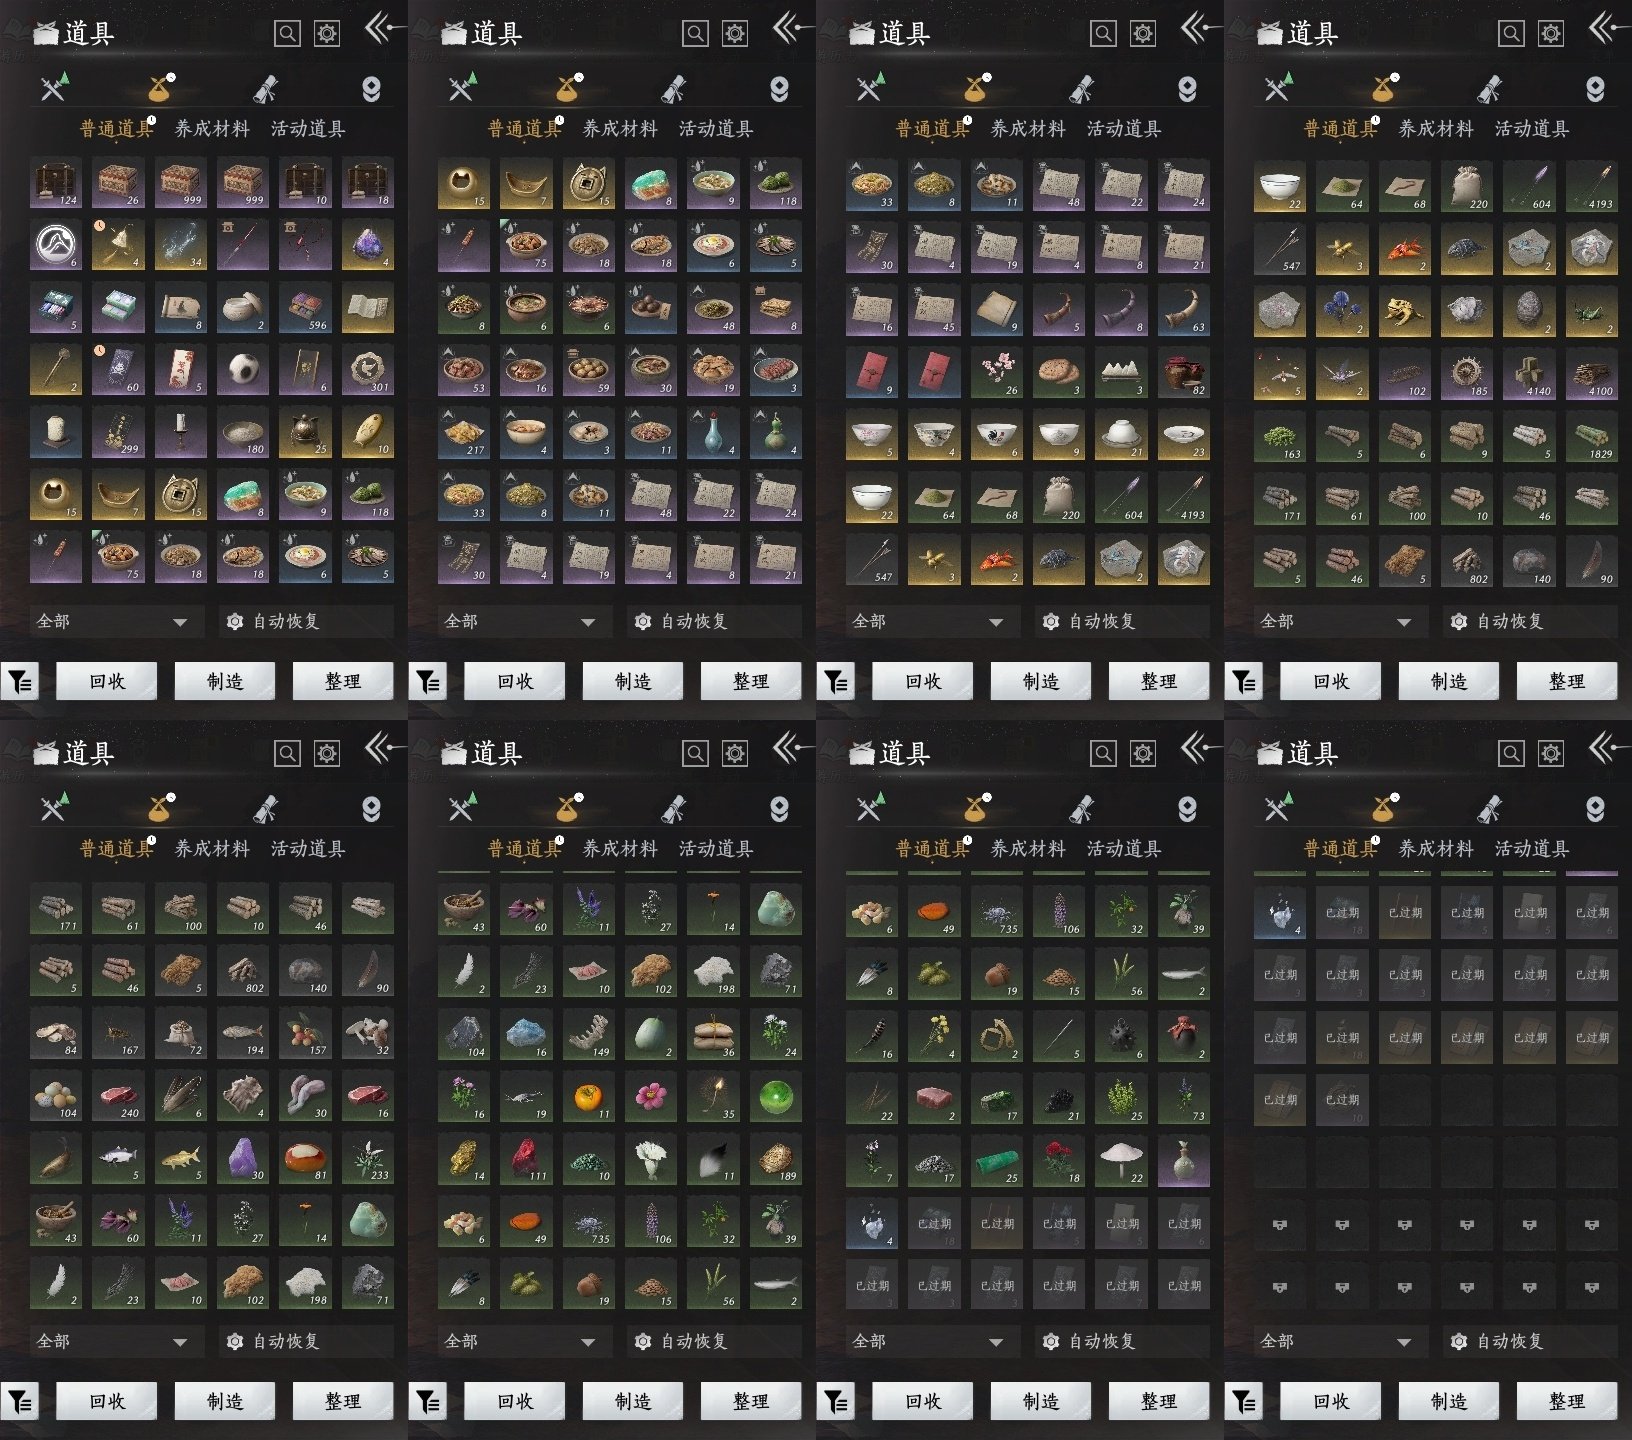1632x1440 pixels.
Task: Open 活动道具 tab in bottom-right panel
Action: click(1531, 849)
